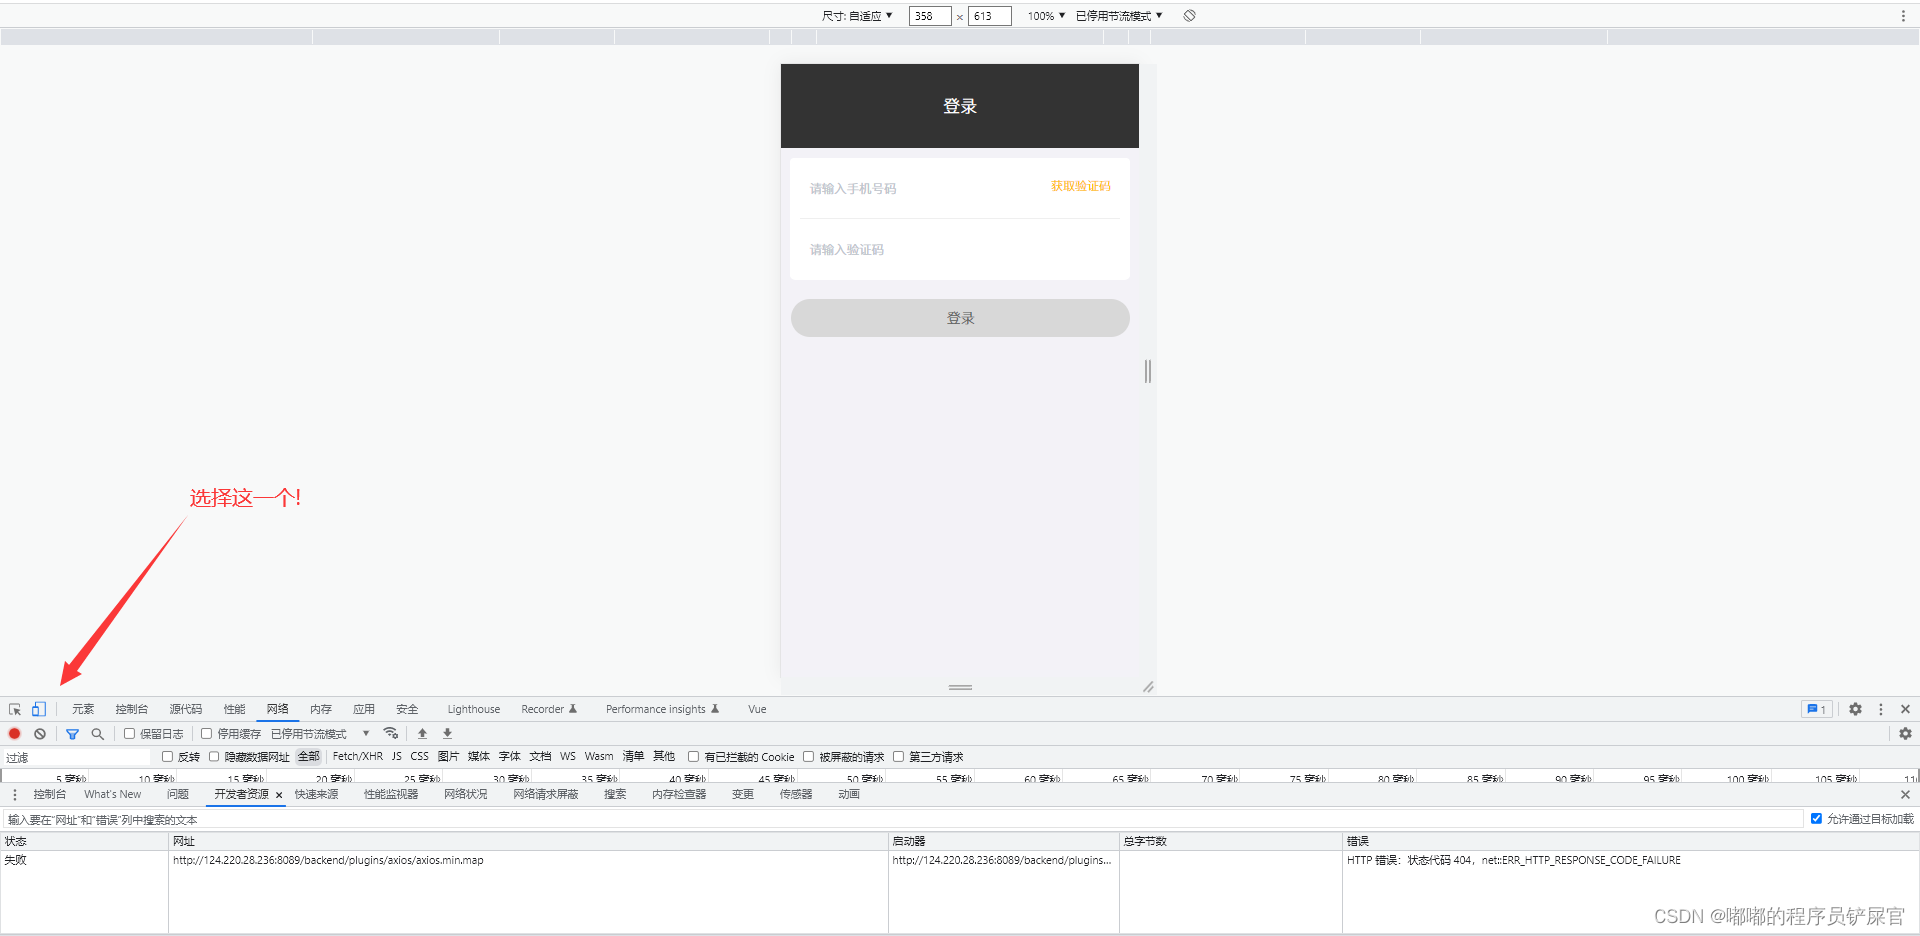Screen dimensions: 1920x936
Task: Open device toolbar 已停用节流模式 dropdown
Action: [x=1119, y=16]
